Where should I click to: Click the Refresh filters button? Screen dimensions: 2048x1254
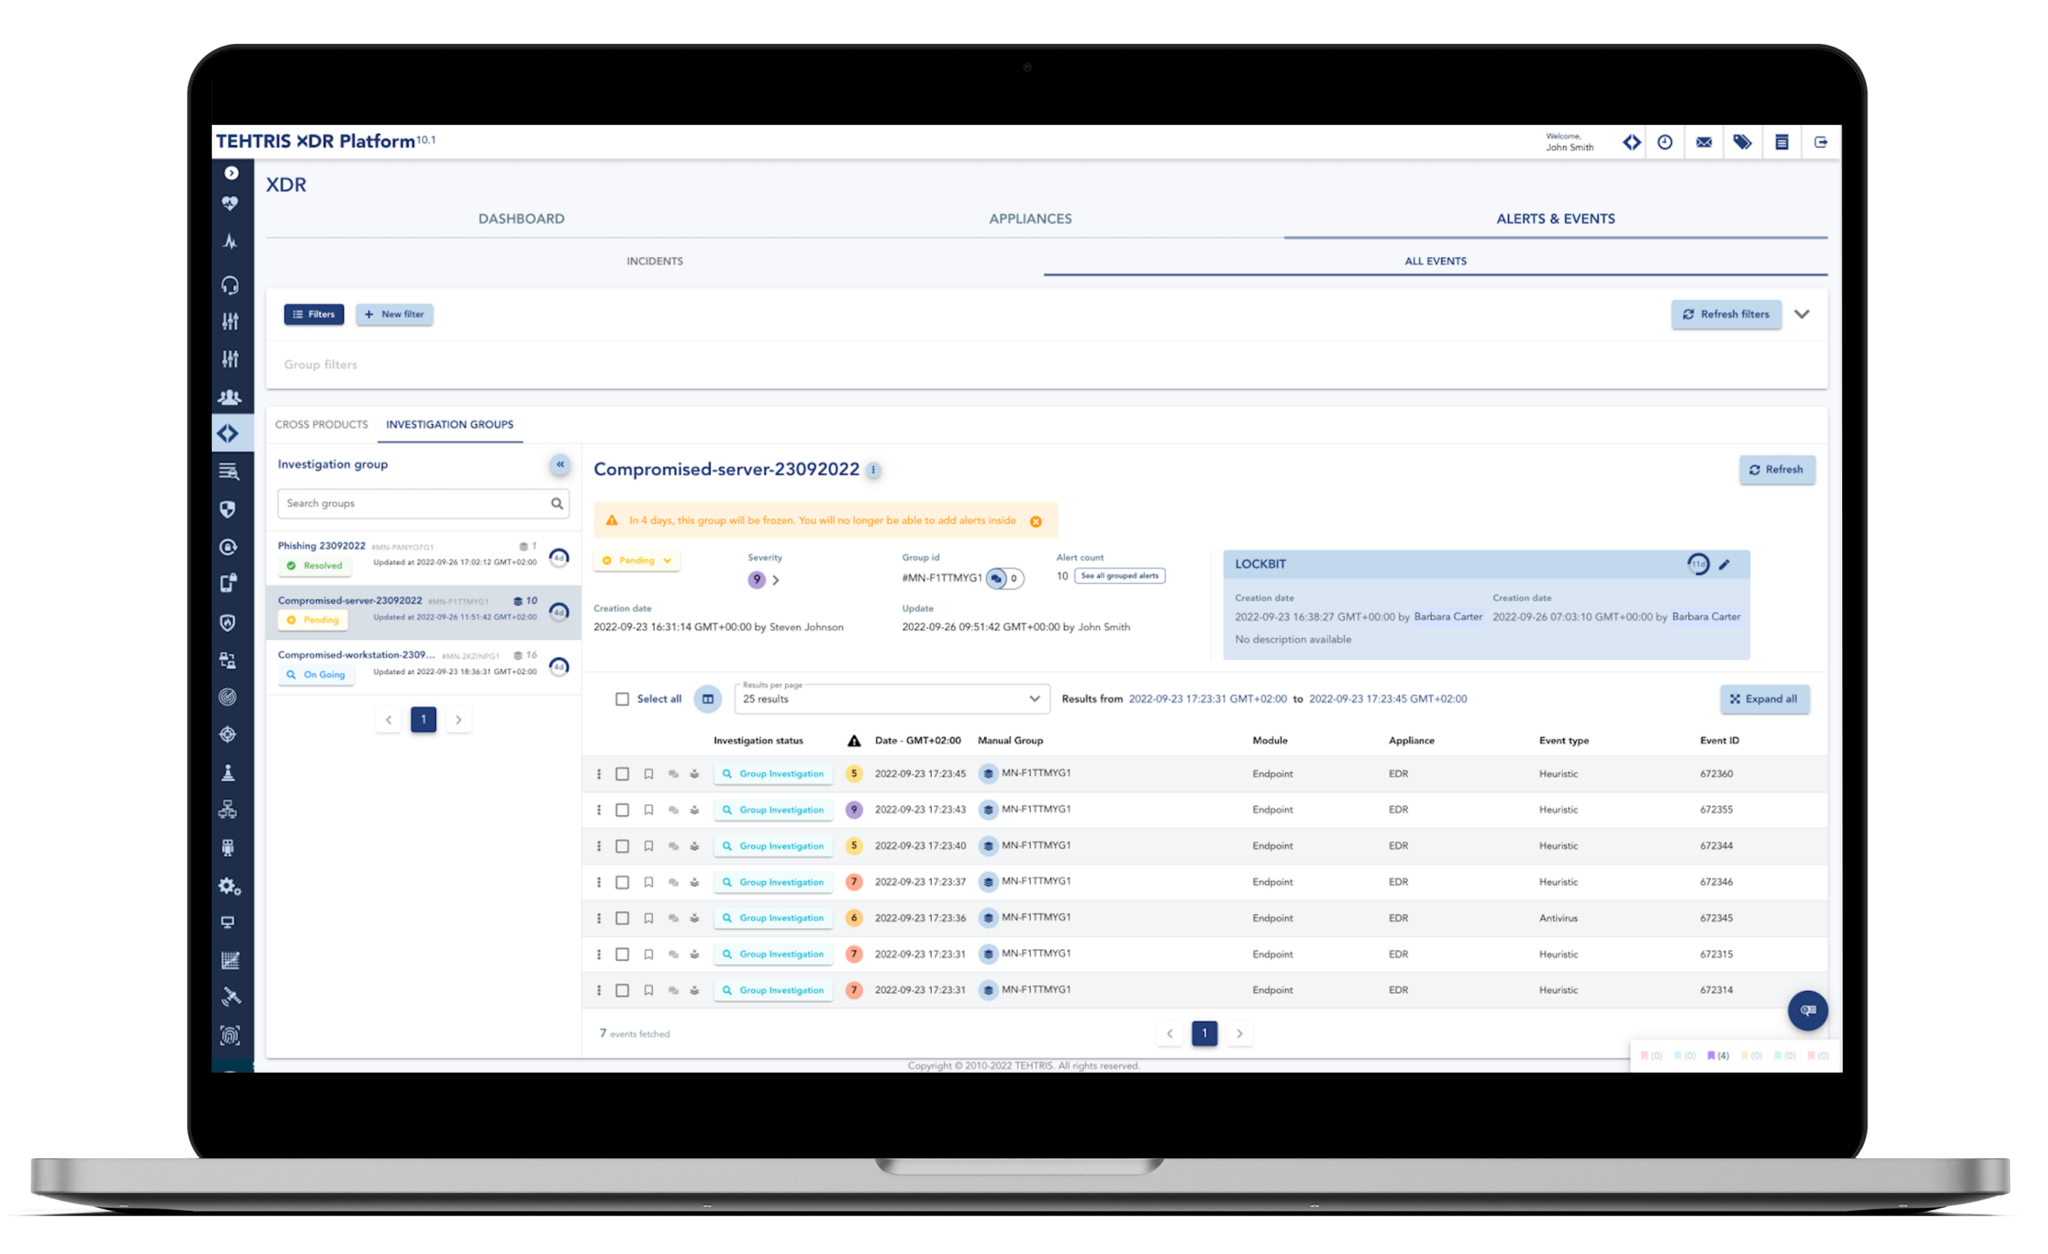coord(1726,314)
